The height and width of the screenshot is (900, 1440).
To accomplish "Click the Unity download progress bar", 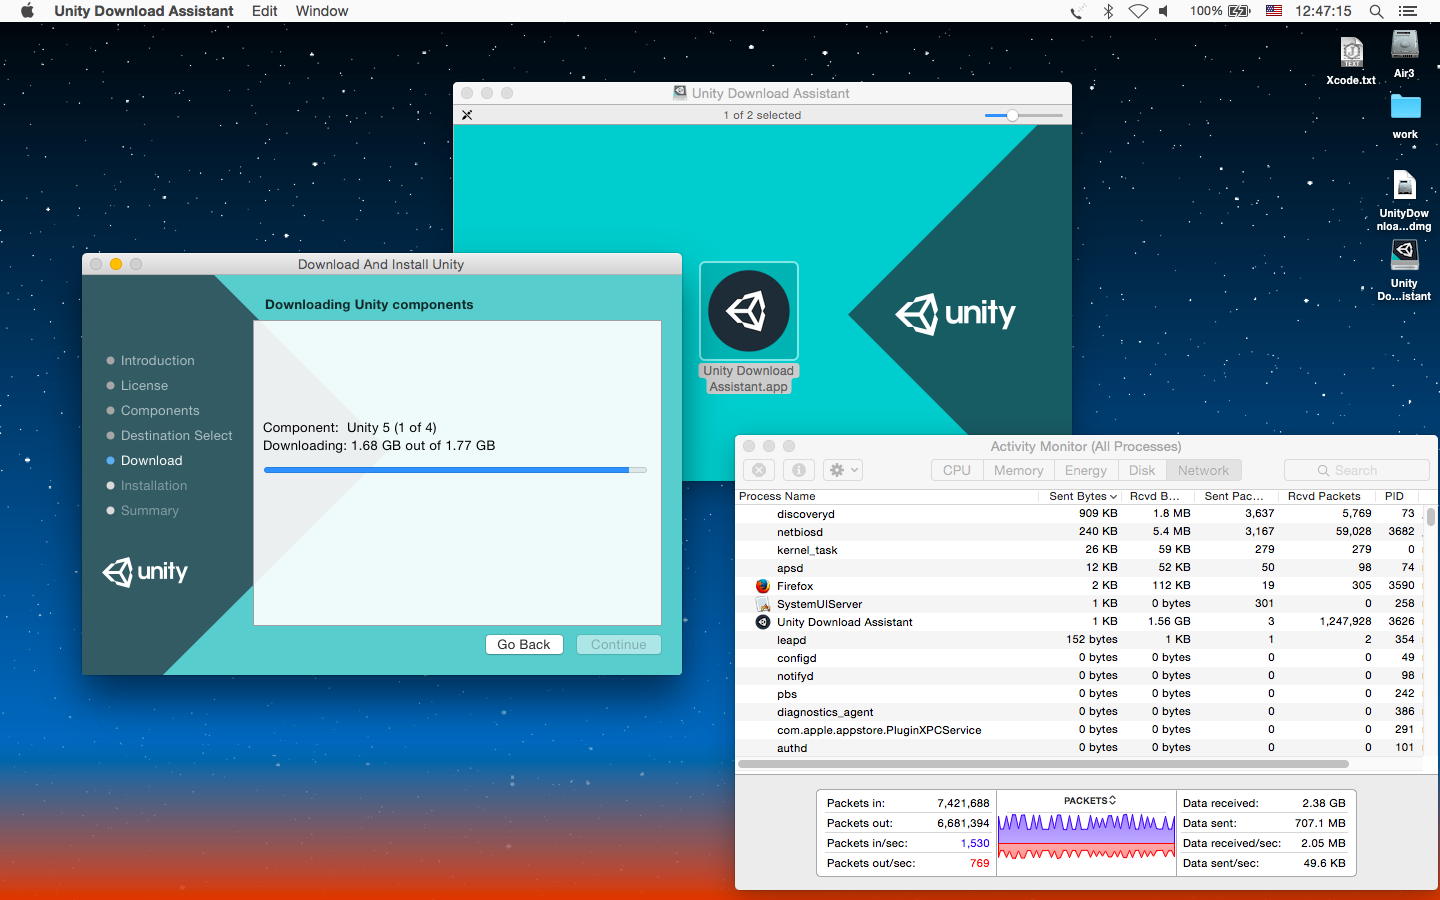I will click(455, 469).
